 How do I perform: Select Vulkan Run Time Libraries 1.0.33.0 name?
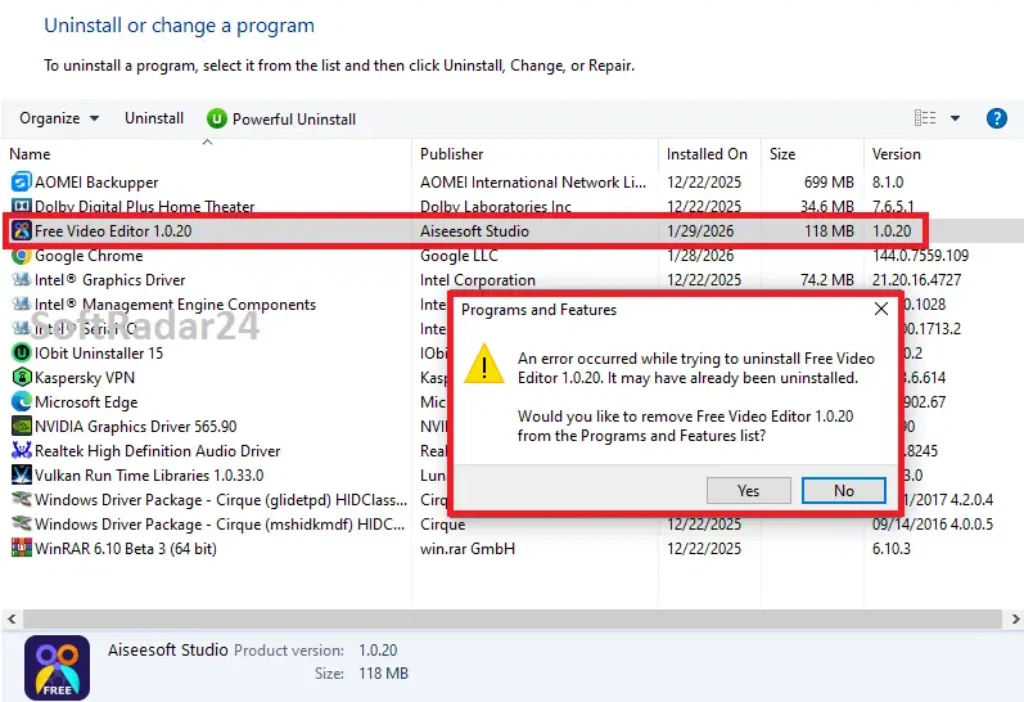(149, 475)
